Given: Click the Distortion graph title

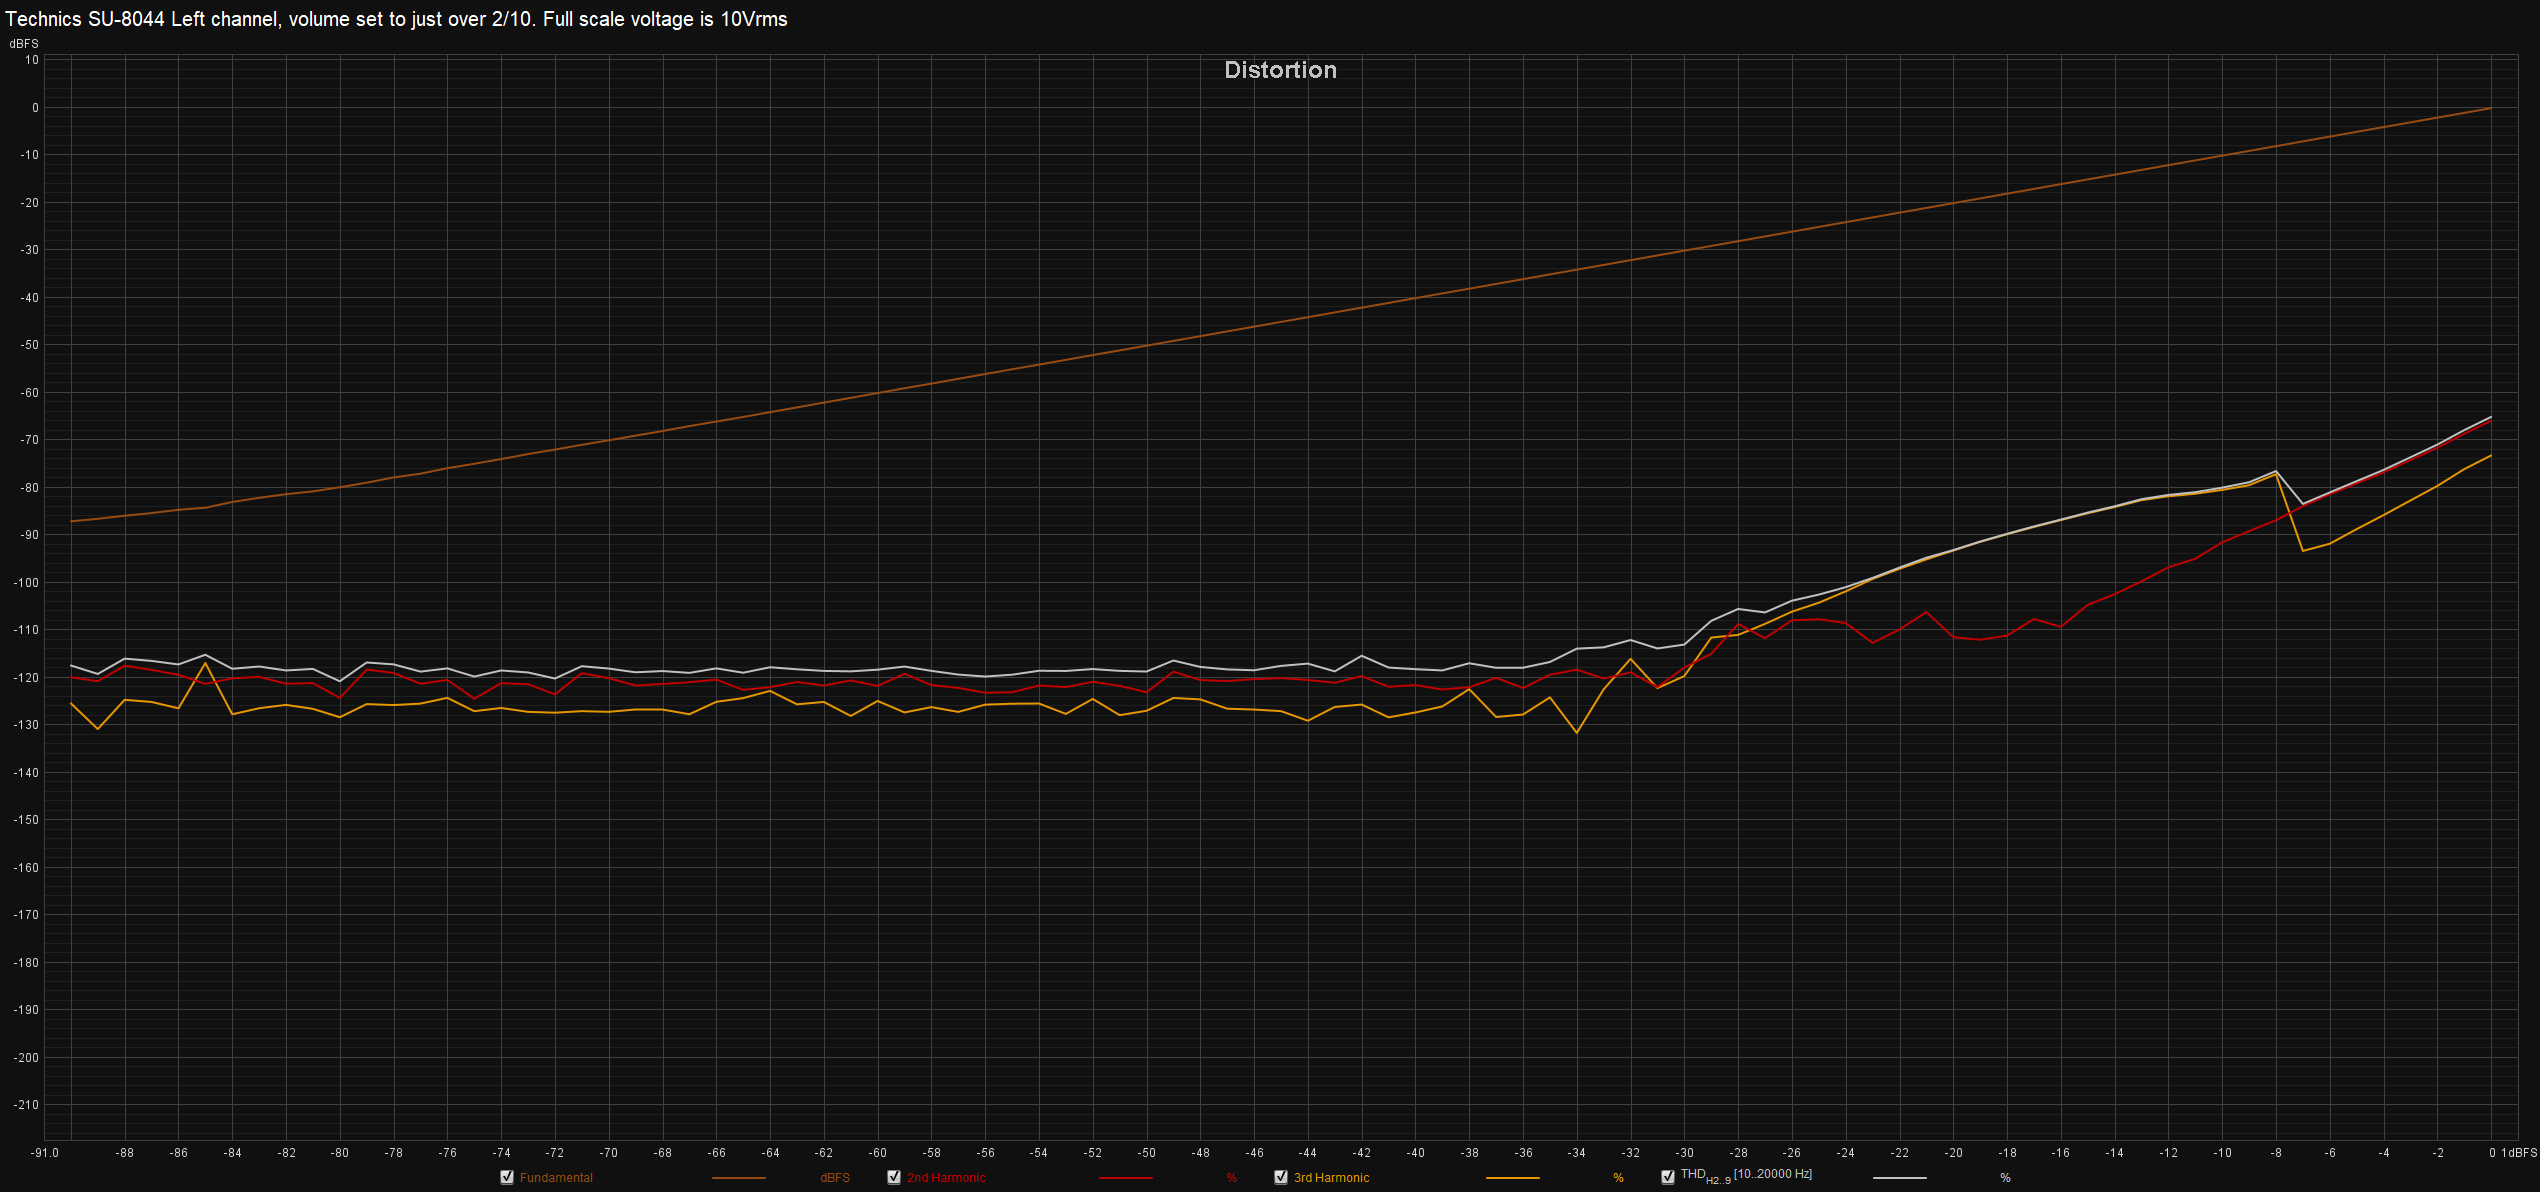Looking at the screenshot, I should pos(1280,70).
